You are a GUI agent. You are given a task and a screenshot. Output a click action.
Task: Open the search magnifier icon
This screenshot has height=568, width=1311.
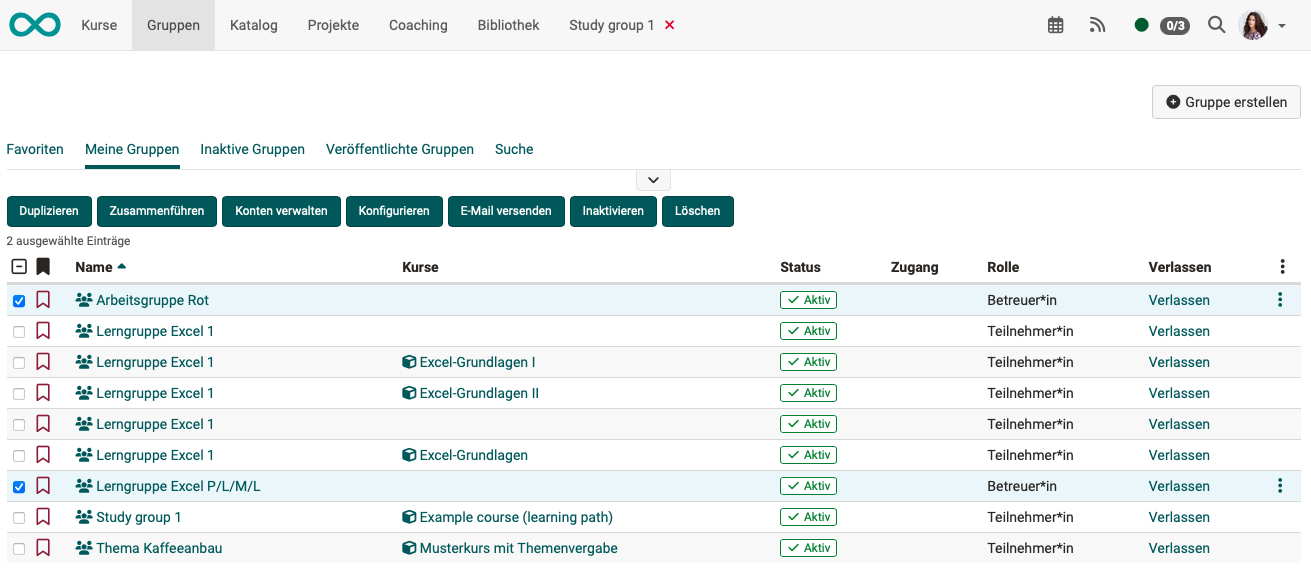[1216, 25]
